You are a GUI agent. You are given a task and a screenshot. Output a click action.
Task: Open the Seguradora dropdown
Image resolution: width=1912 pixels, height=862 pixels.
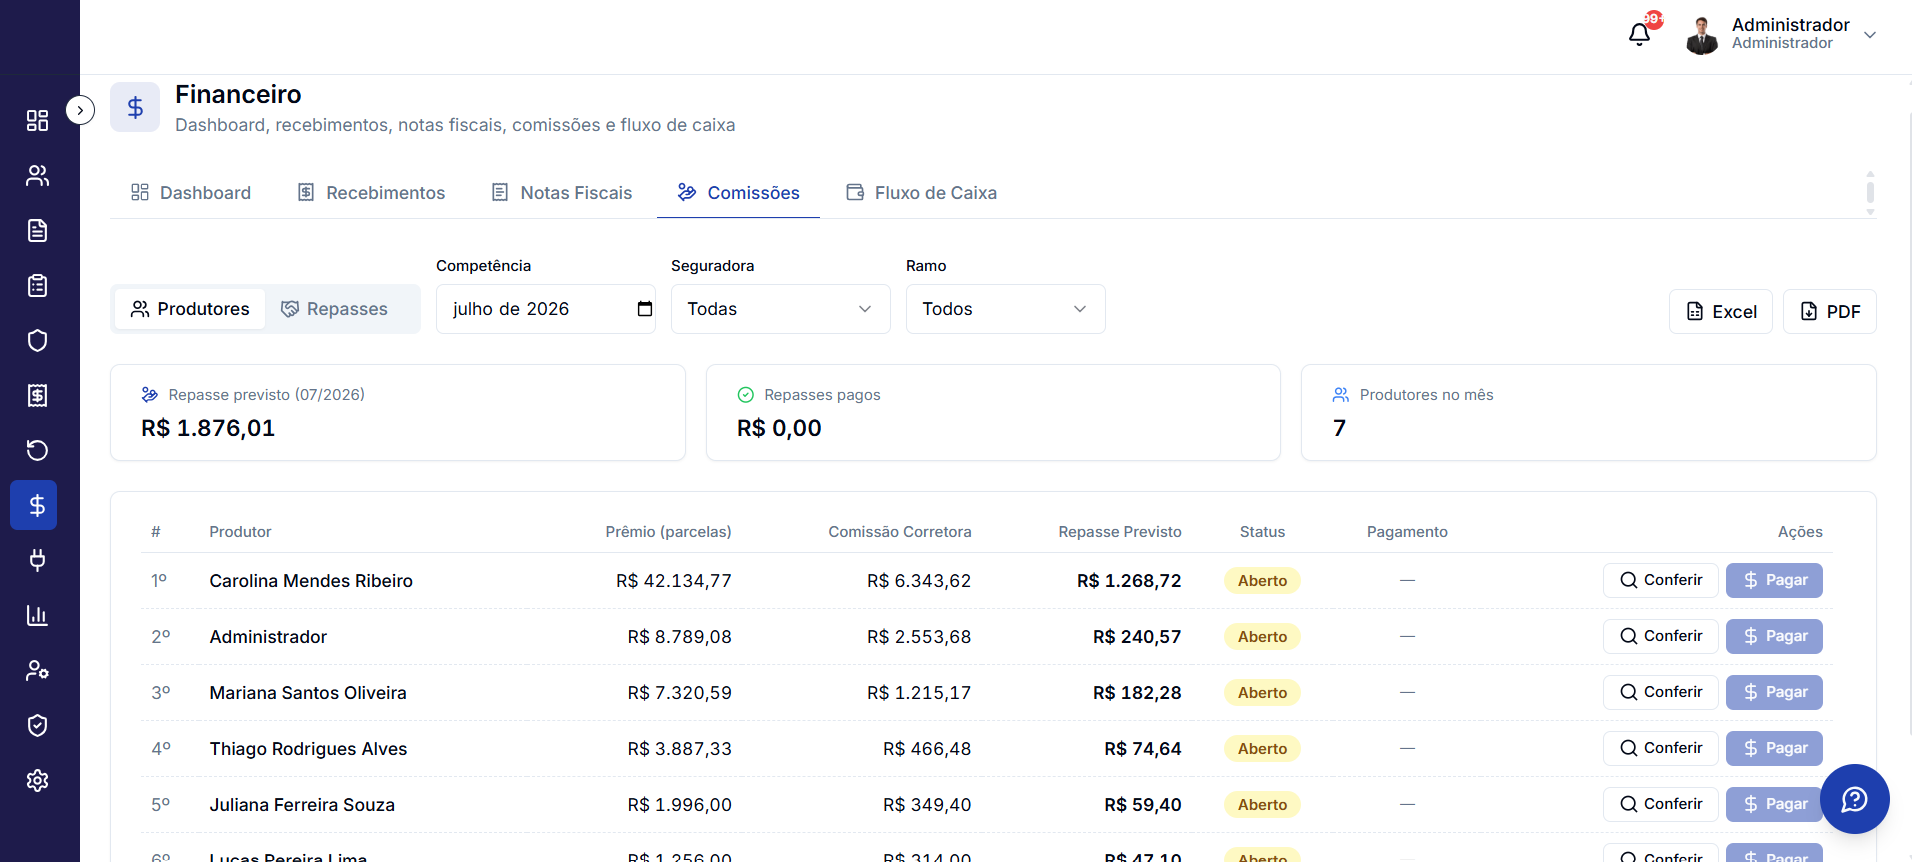pyautogui.click(x=781, y=309)
